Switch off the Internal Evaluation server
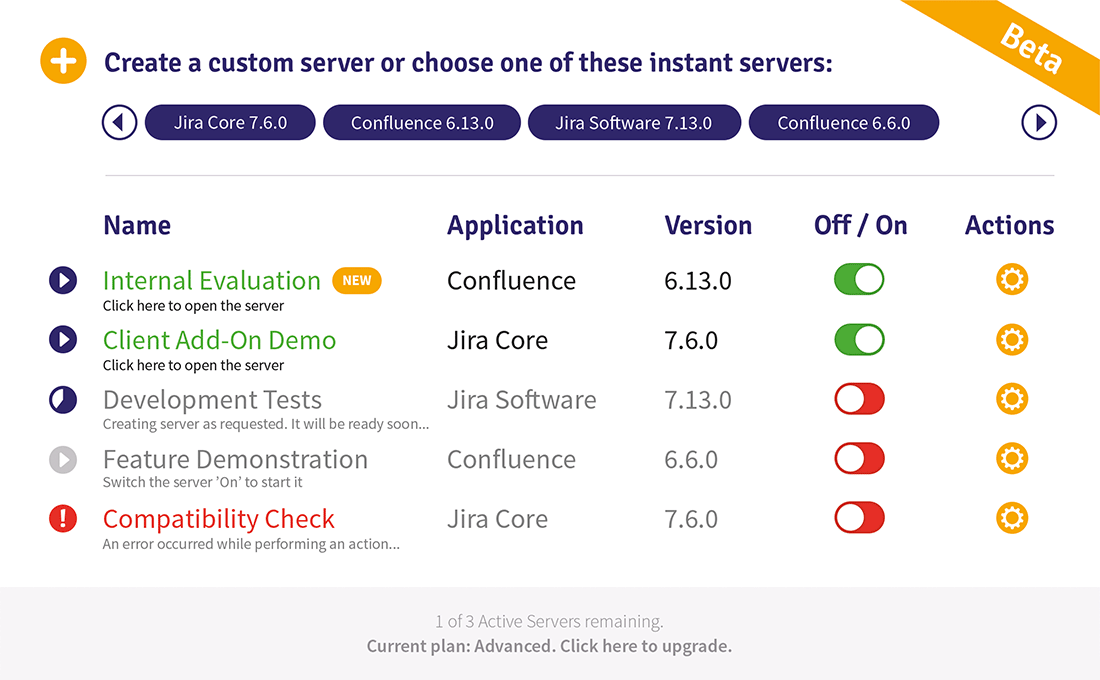Viewport: 1100px width, 680px height. [859, 279]
